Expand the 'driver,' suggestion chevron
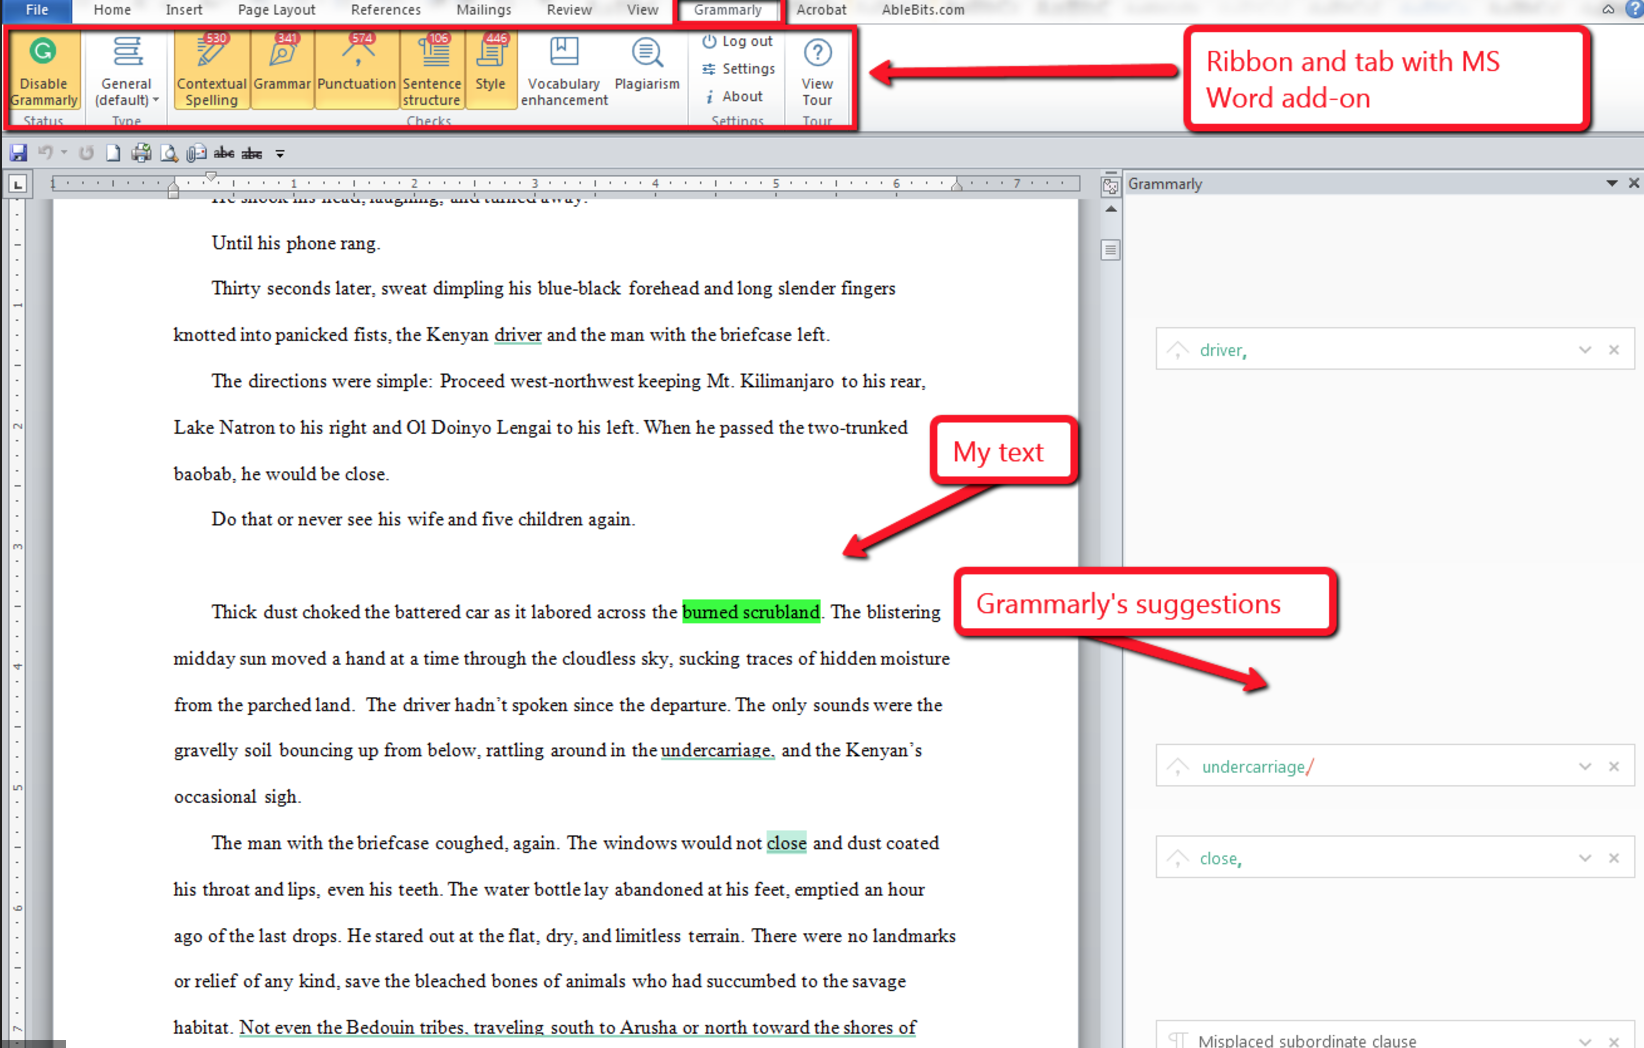This screenshot has width=1644, height=1048. coord(1585,350)
